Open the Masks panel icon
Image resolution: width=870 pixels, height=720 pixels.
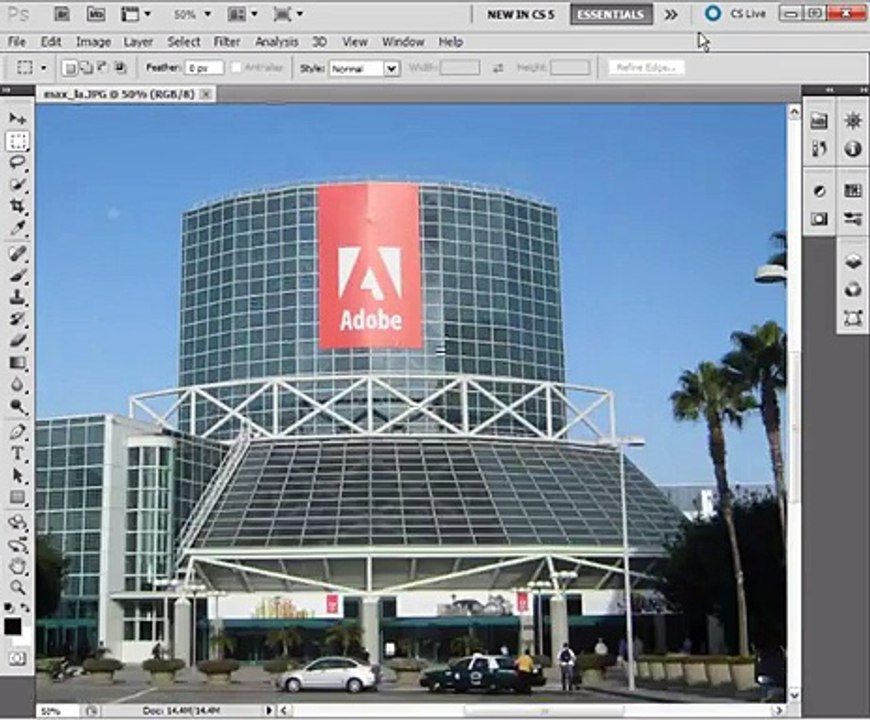point(819,219)
